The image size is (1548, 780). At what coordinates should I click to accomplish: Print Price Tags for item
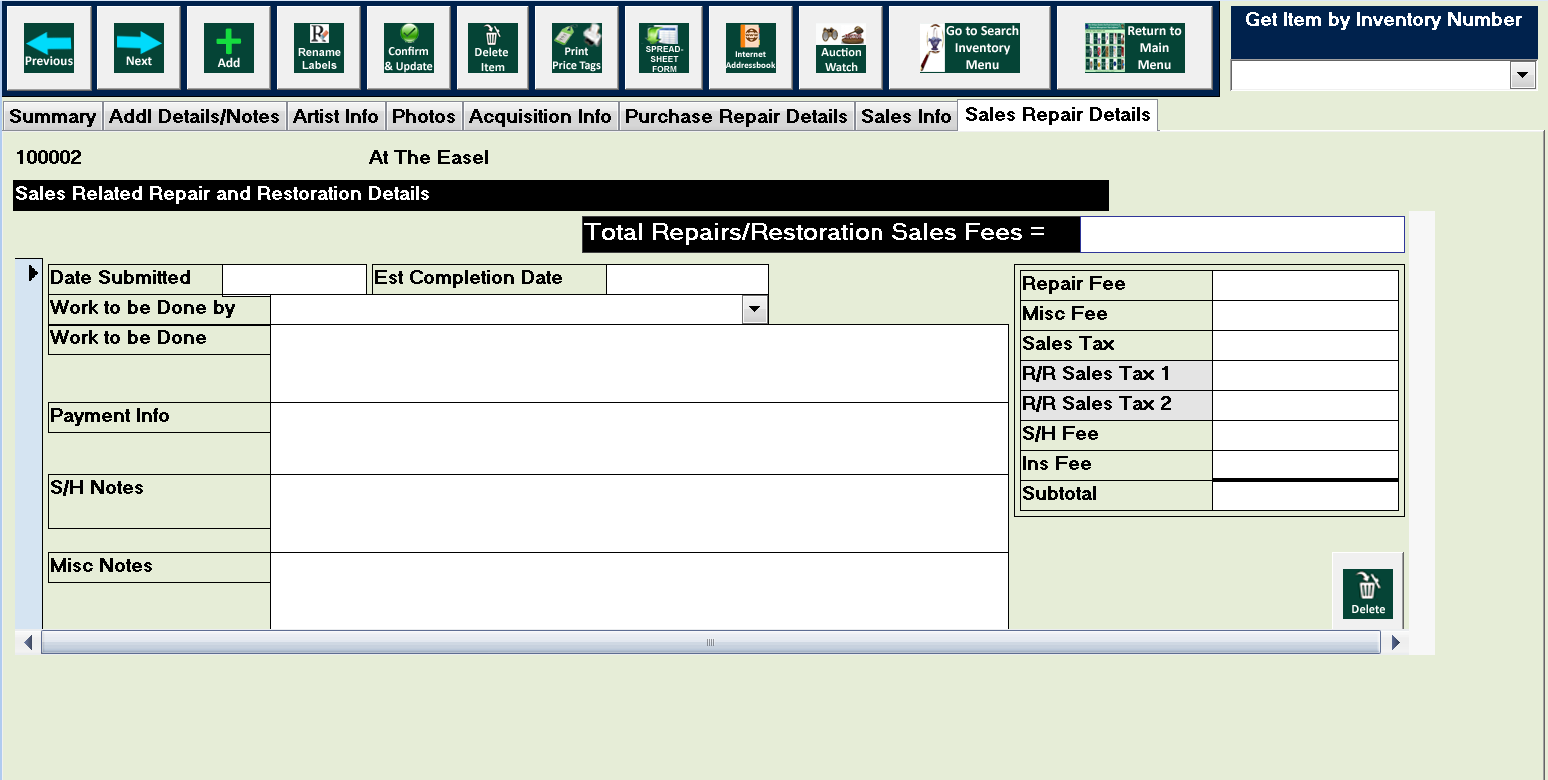click(576, 48)
